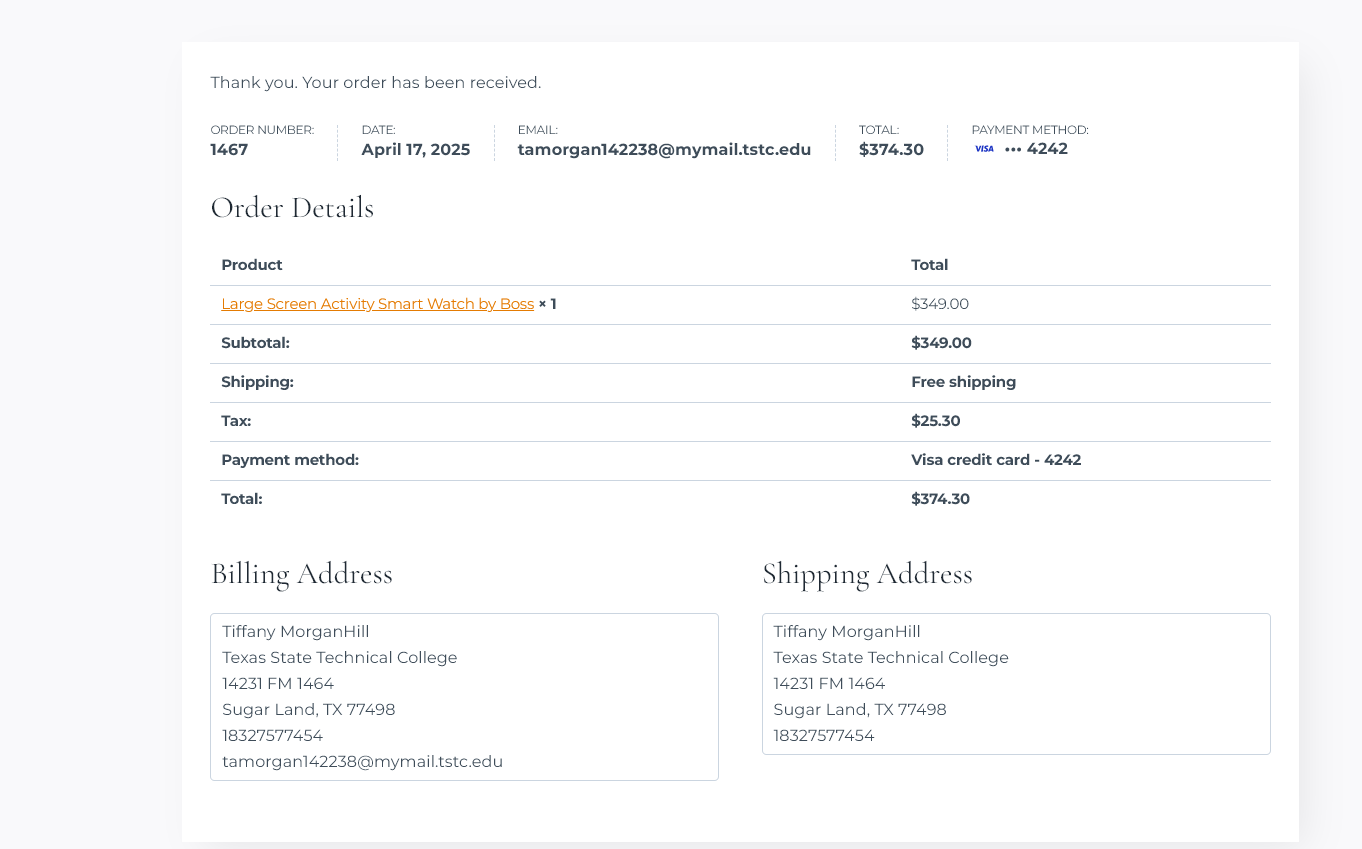Click Sugar Land, TX 77498 in billing
1362x849 pixels.
(309, 710)
